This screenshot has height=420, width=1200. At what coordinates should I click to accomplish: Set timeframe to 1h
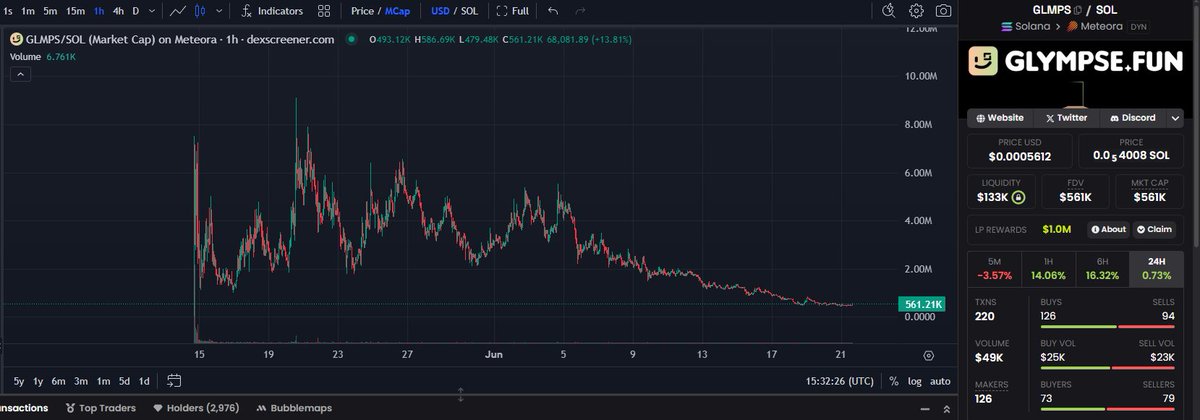point(98,11)
